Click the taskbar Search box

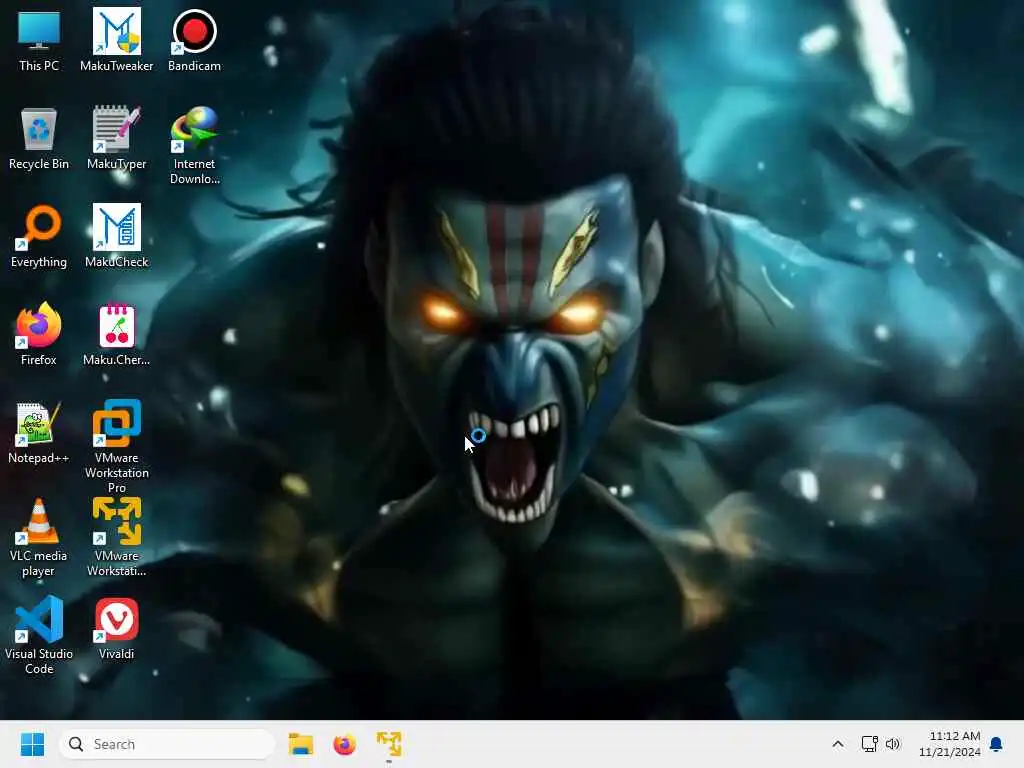[x=167, y=744]
